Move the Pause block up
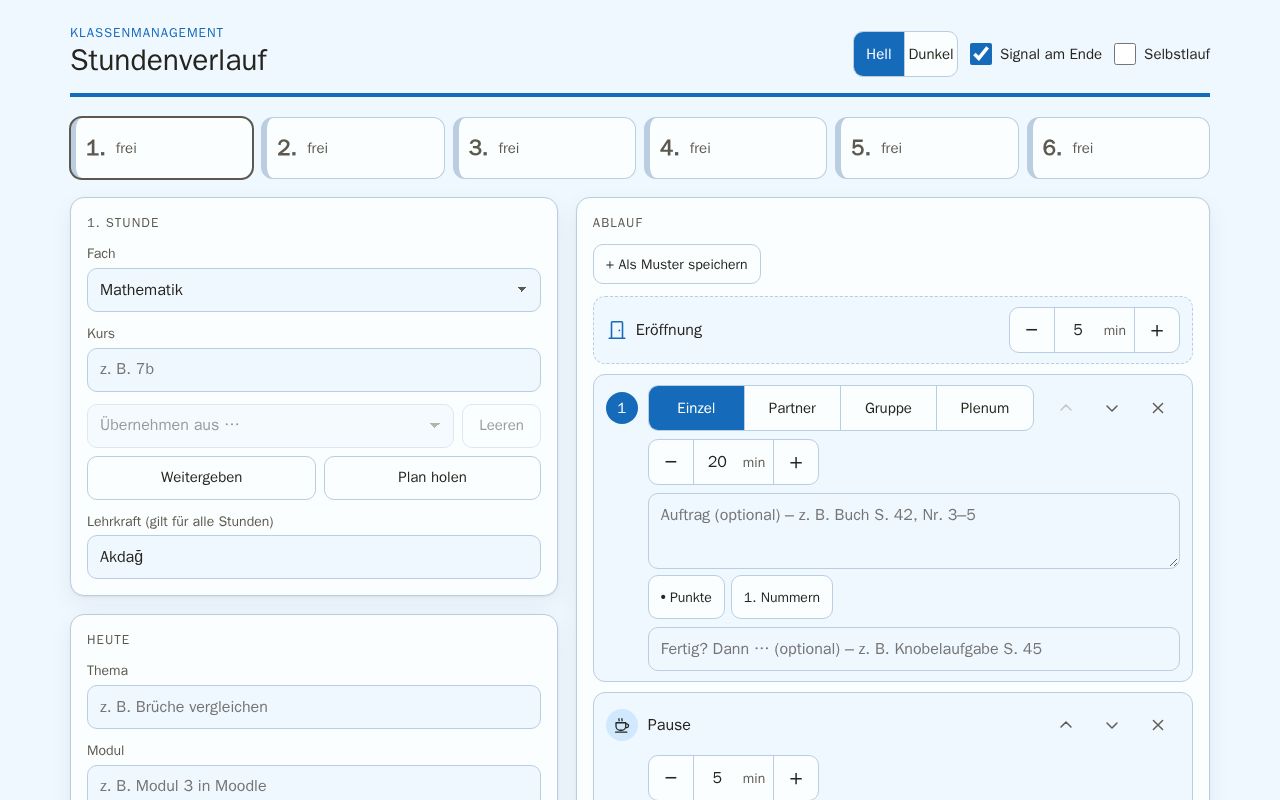1280x800 pixels. click(1066, 725)
